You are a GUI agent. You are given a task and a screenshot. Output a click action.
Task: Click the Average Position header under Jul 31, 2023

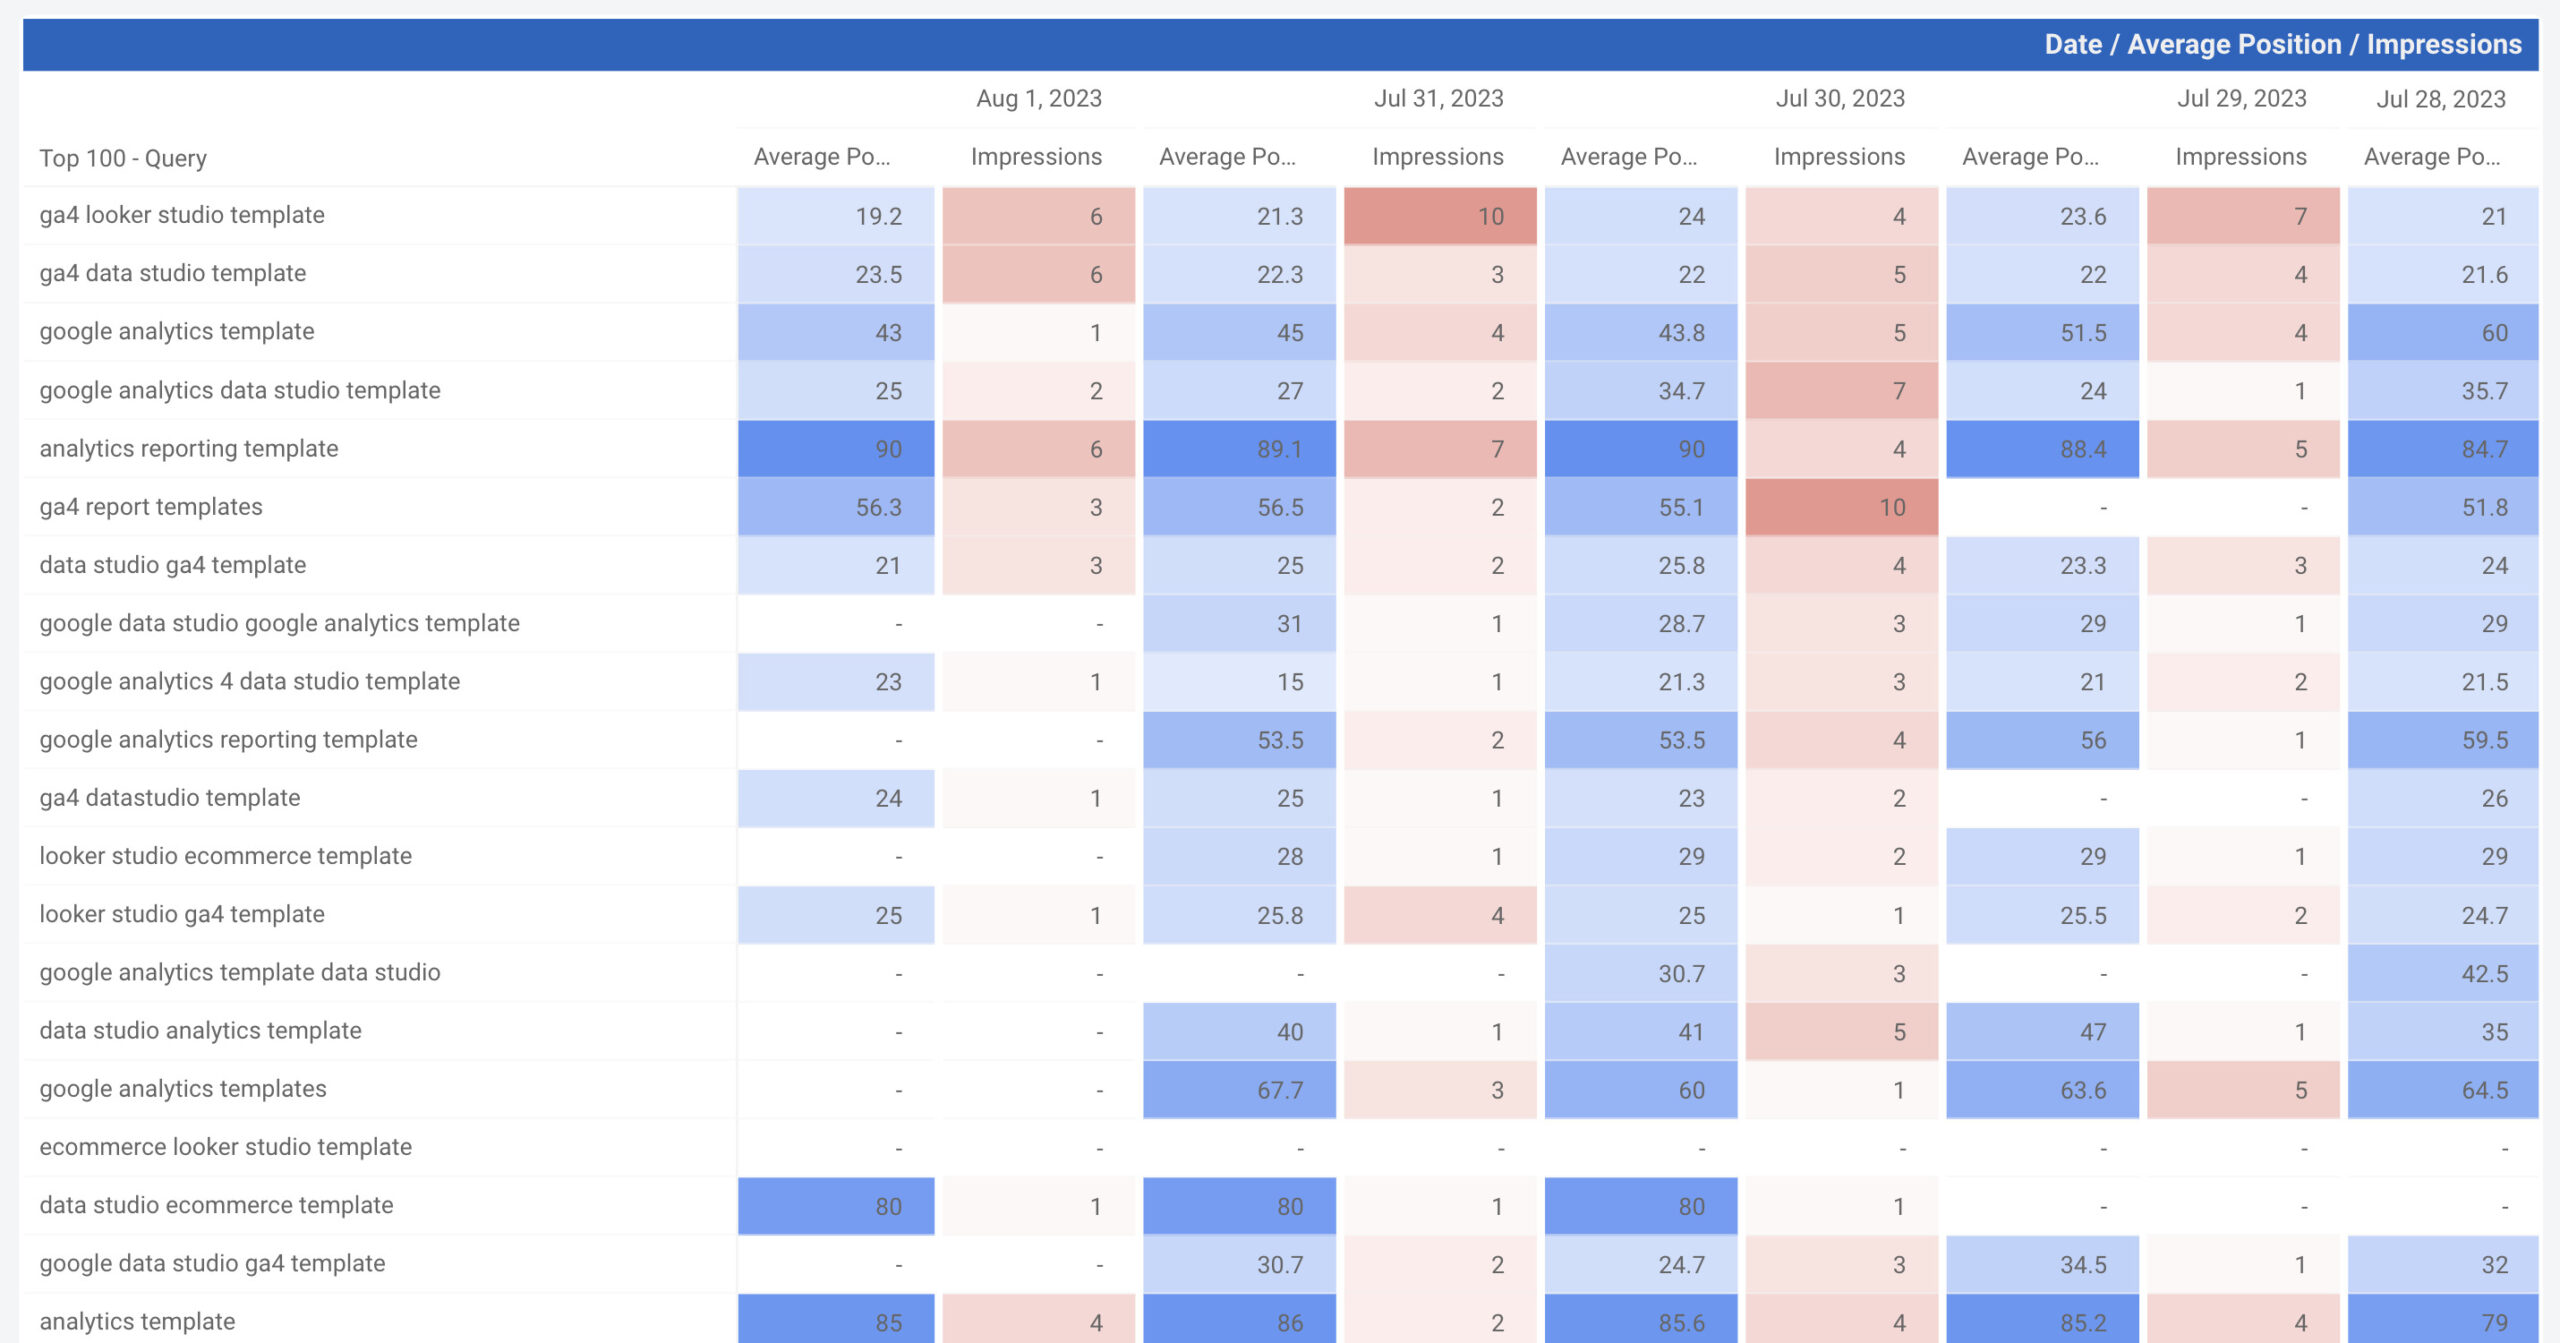pyautogui.click(x=1227, y=157)
